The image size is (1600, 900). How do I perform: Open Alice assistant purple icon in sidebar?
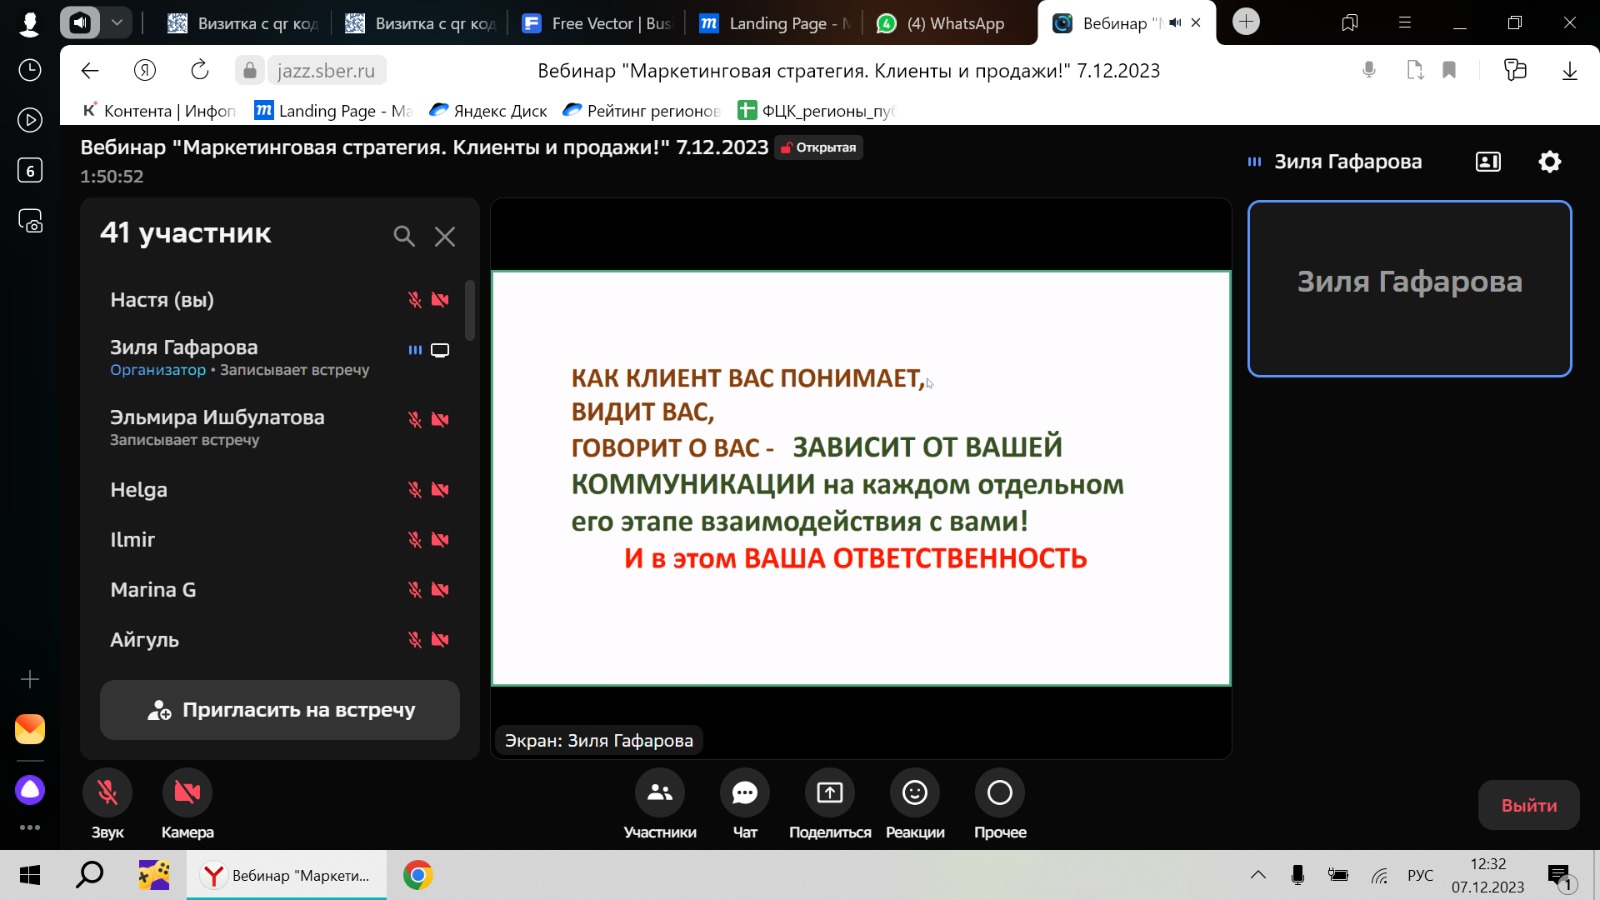click(x=30, y=790)
